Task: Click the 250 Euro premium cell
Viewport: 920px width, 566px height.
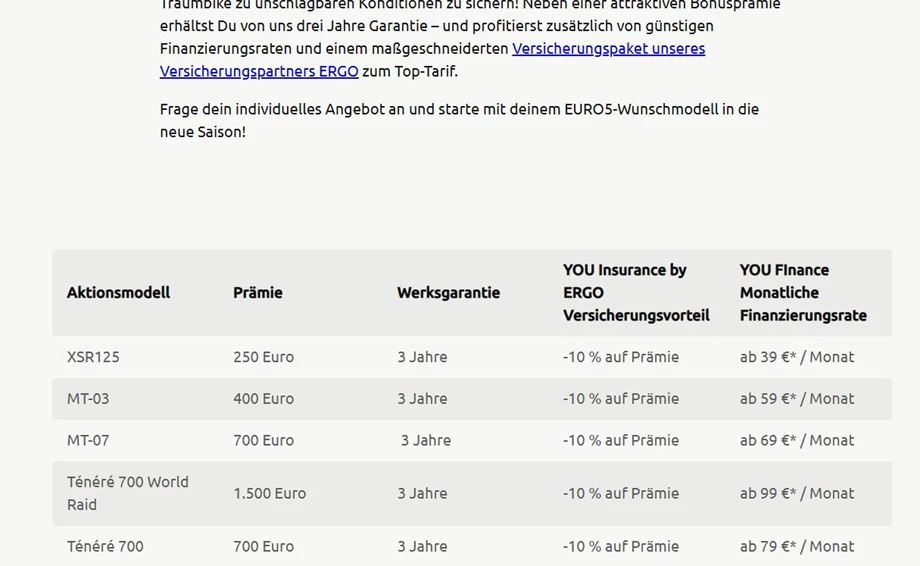Action: (x=263, y=357)
